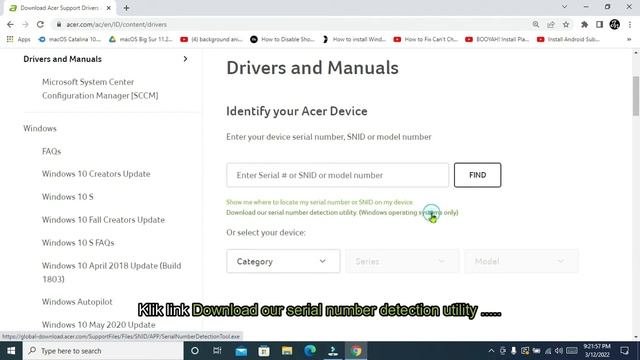Viewport: 640px width, 360px height.
Task: Open the background animation YouTube bookmark
Action: click(x=211, y=39)
